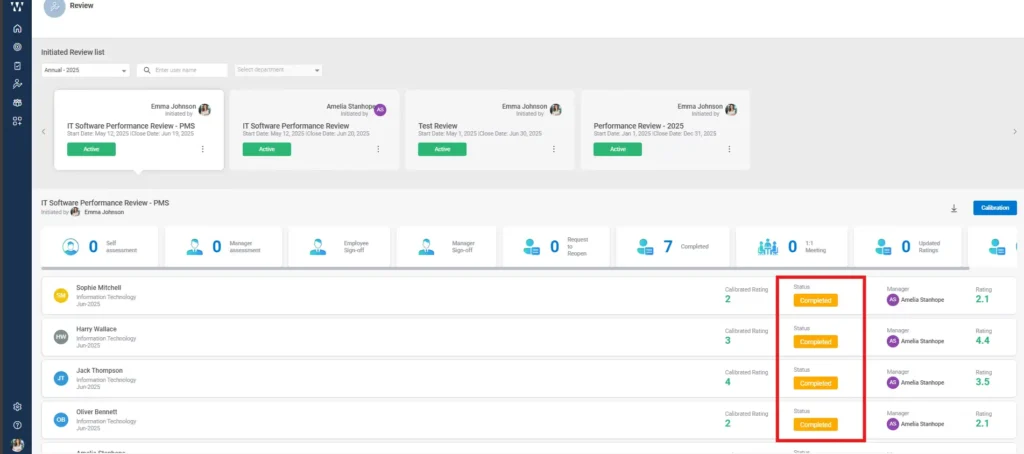Click Completed status badge for Jack Thompson

point(816,383)
